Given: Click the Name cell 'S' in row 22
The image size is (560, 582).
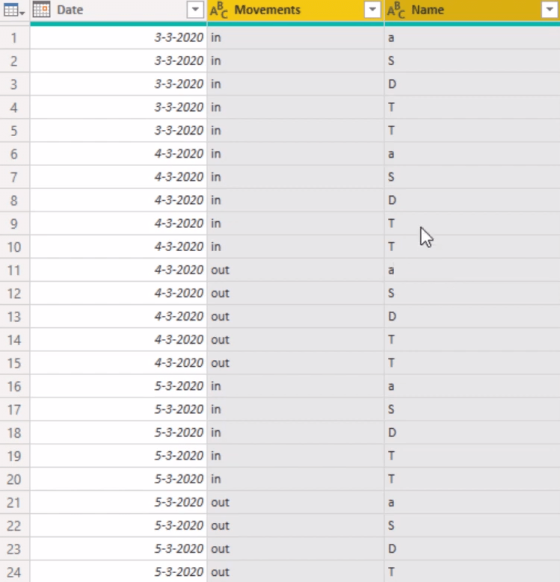Looking at the screenshot, I should coord(472,526).
